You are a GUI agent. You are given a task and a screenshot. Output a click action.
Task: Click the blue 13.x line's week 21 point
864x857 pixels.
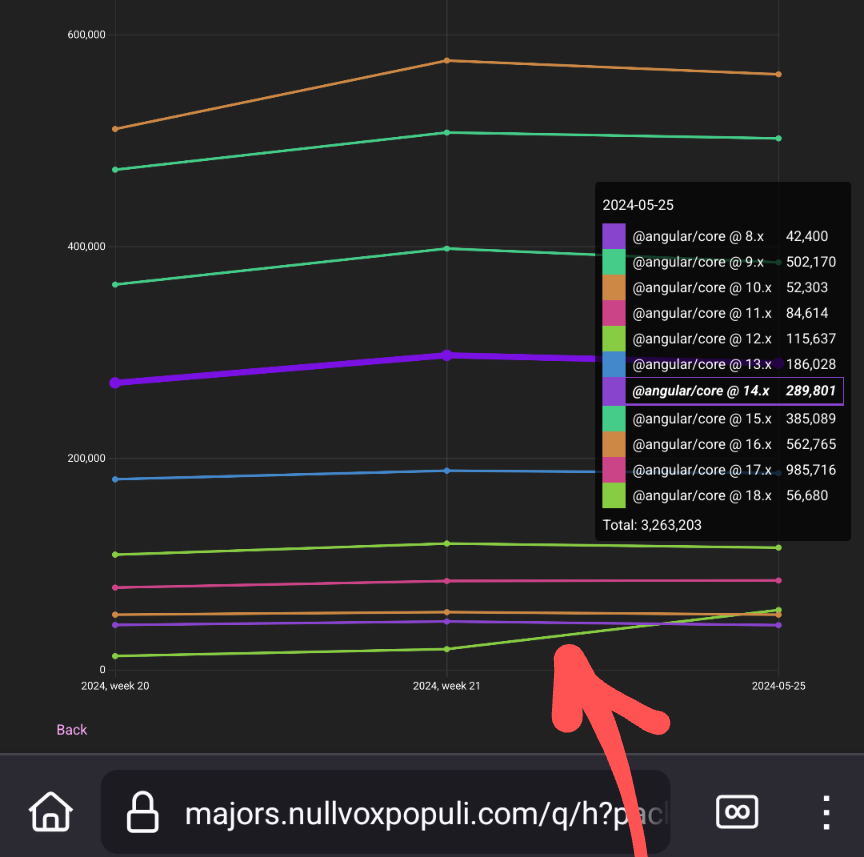[447, 471]
